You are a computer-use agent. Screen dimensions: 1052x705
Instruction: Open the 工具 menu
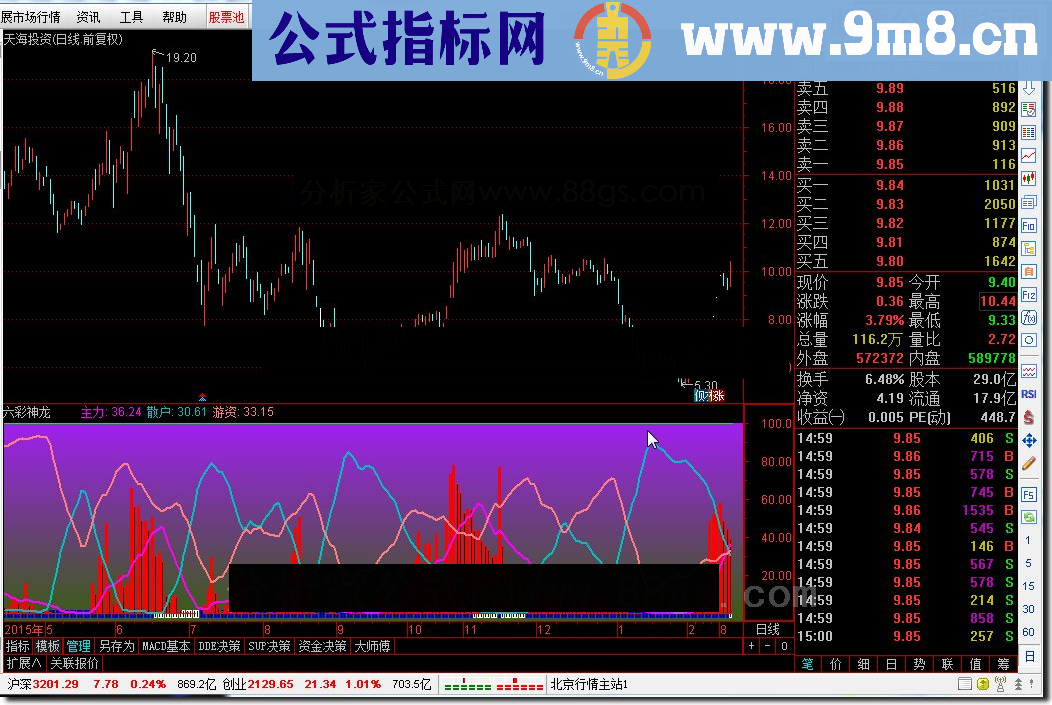click(x=130, y=16)
